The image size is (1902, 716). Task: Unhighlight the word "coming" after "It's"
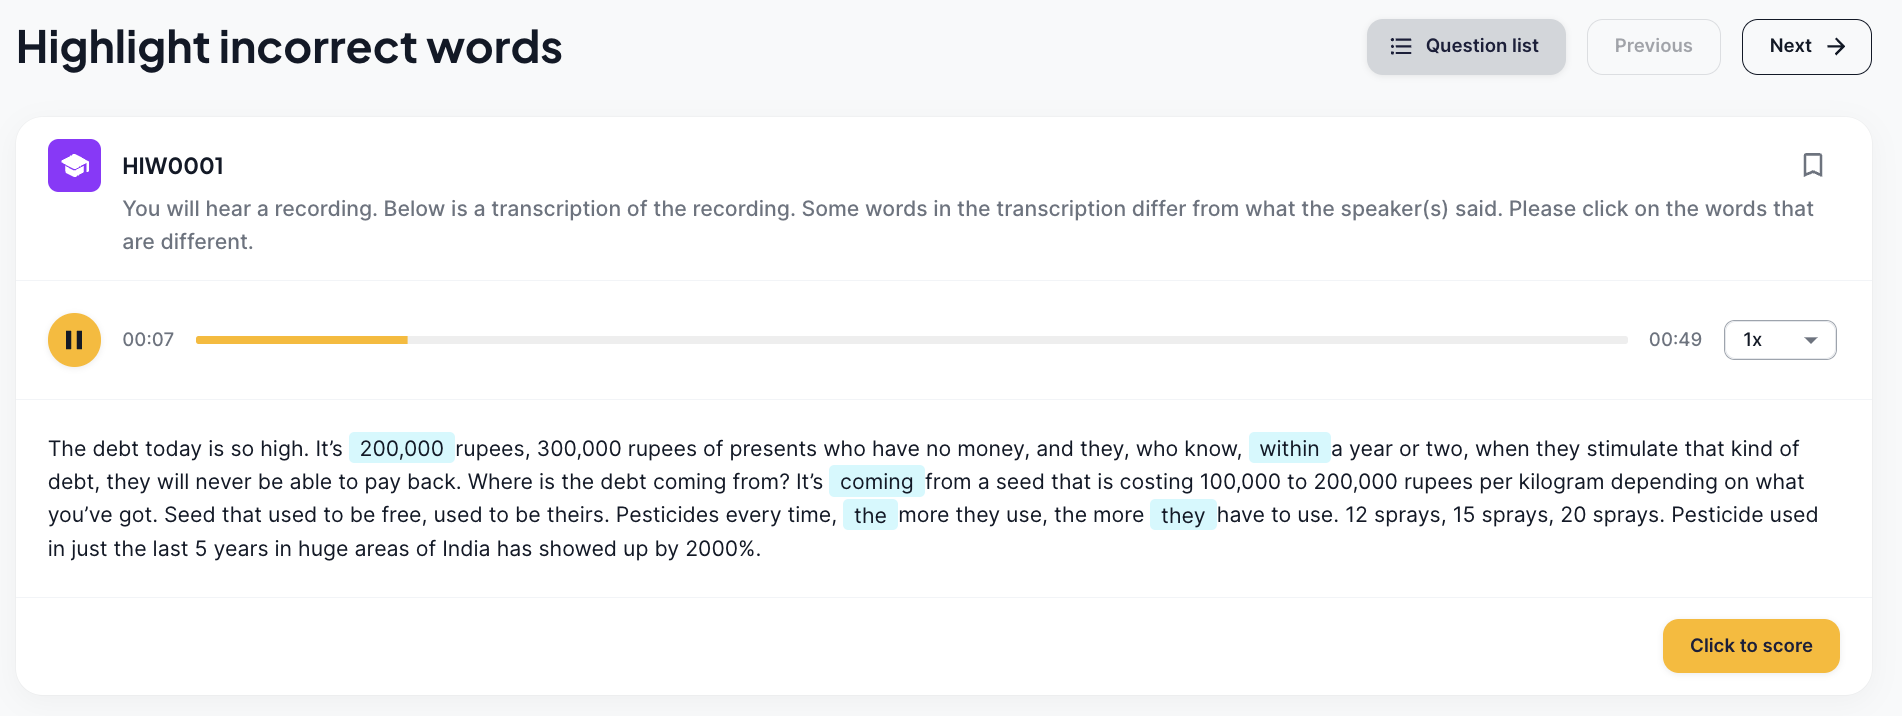(x=876, y=482)
